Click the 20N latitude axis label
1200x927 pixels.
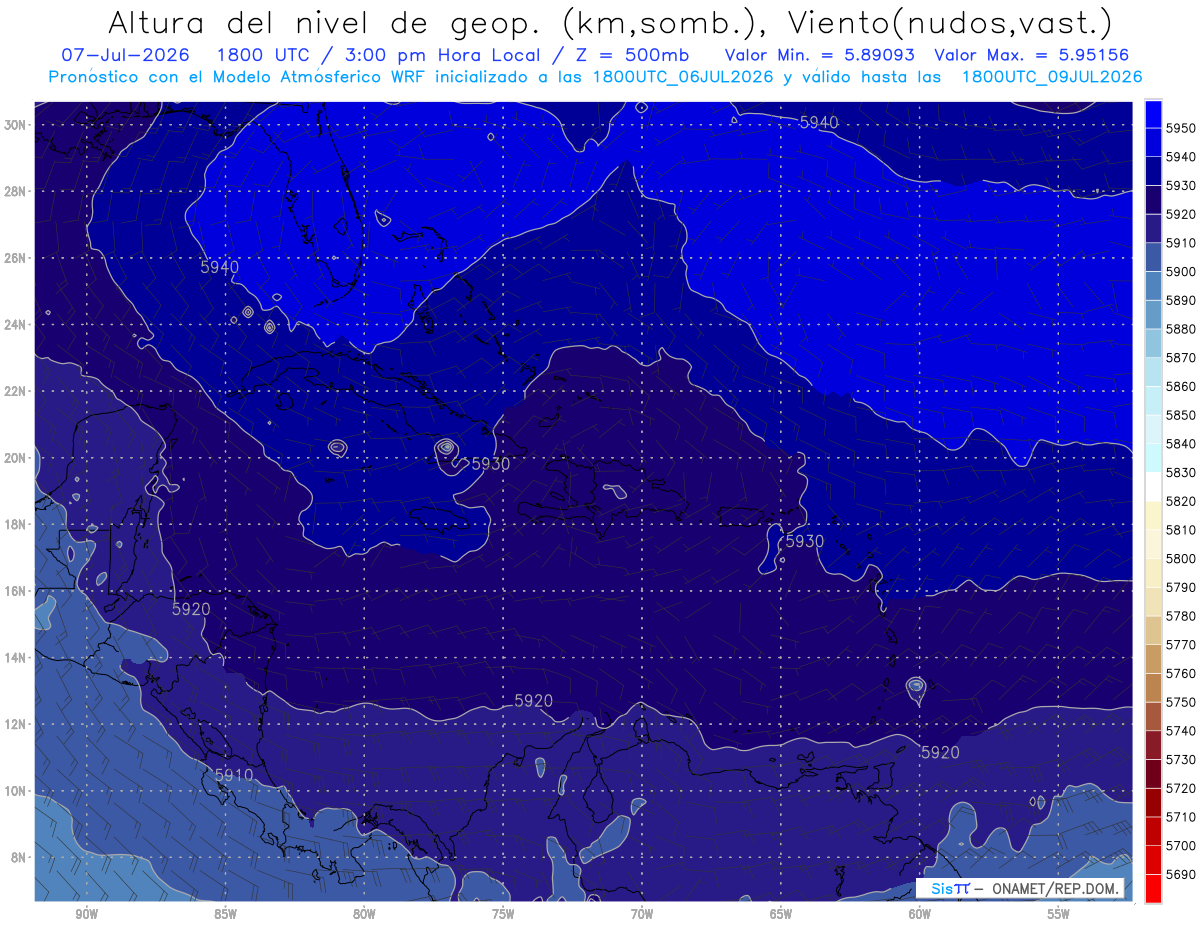[x=14, y=458]
